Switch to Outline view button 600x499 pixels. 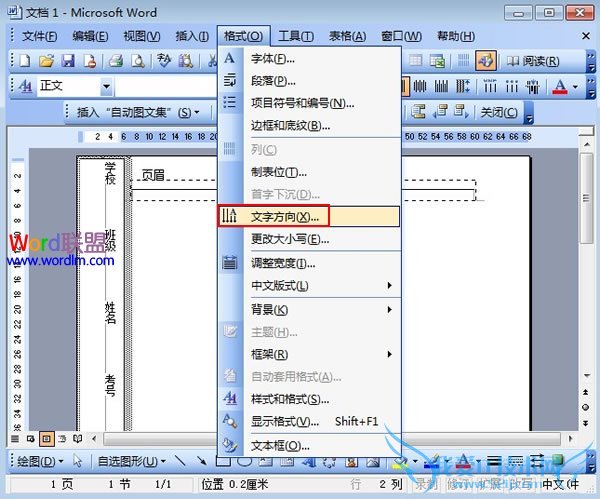tap(62, 439)
